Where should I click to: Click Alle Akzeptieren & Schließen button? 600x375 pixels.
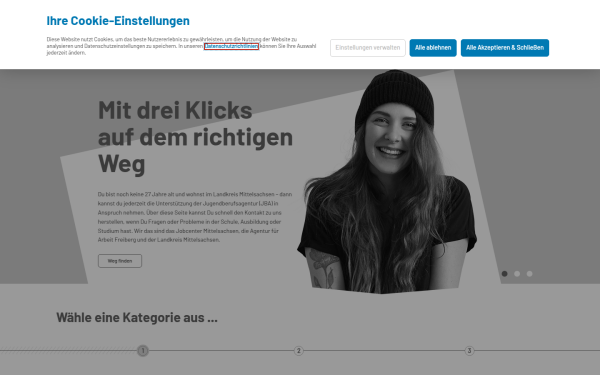(505, 48)
